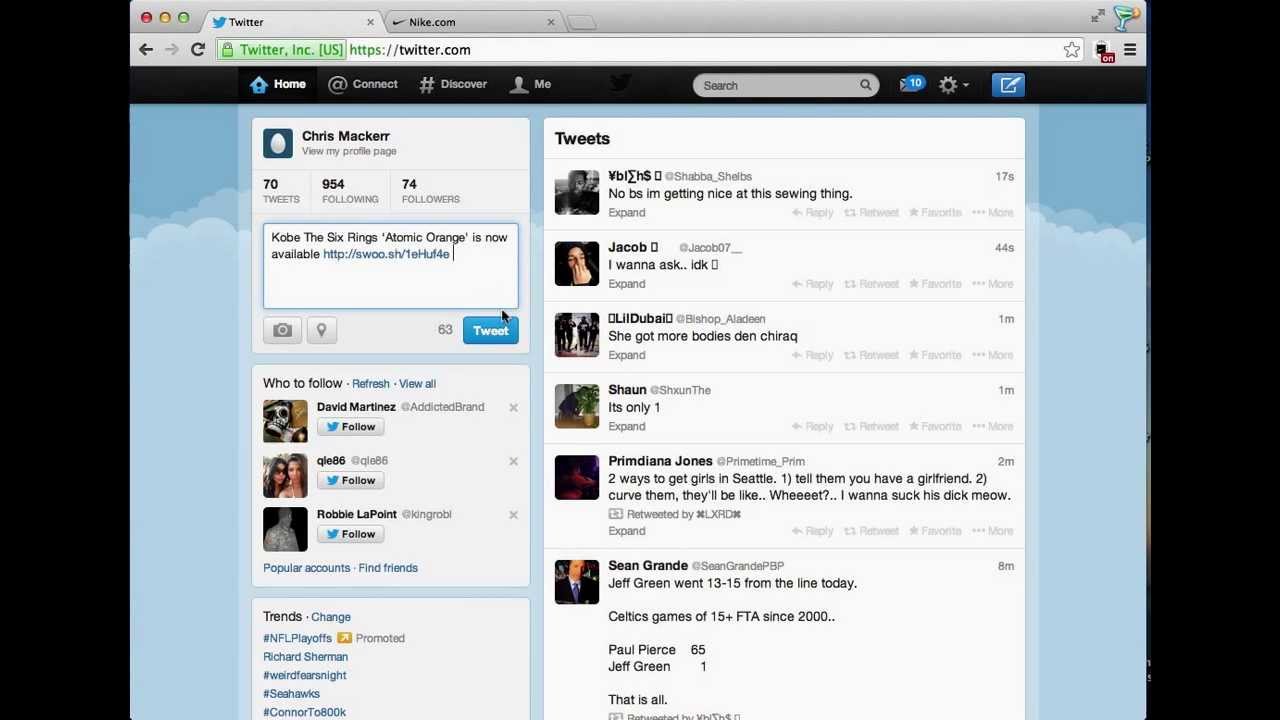Follow David Martinez

coord(350,427)
